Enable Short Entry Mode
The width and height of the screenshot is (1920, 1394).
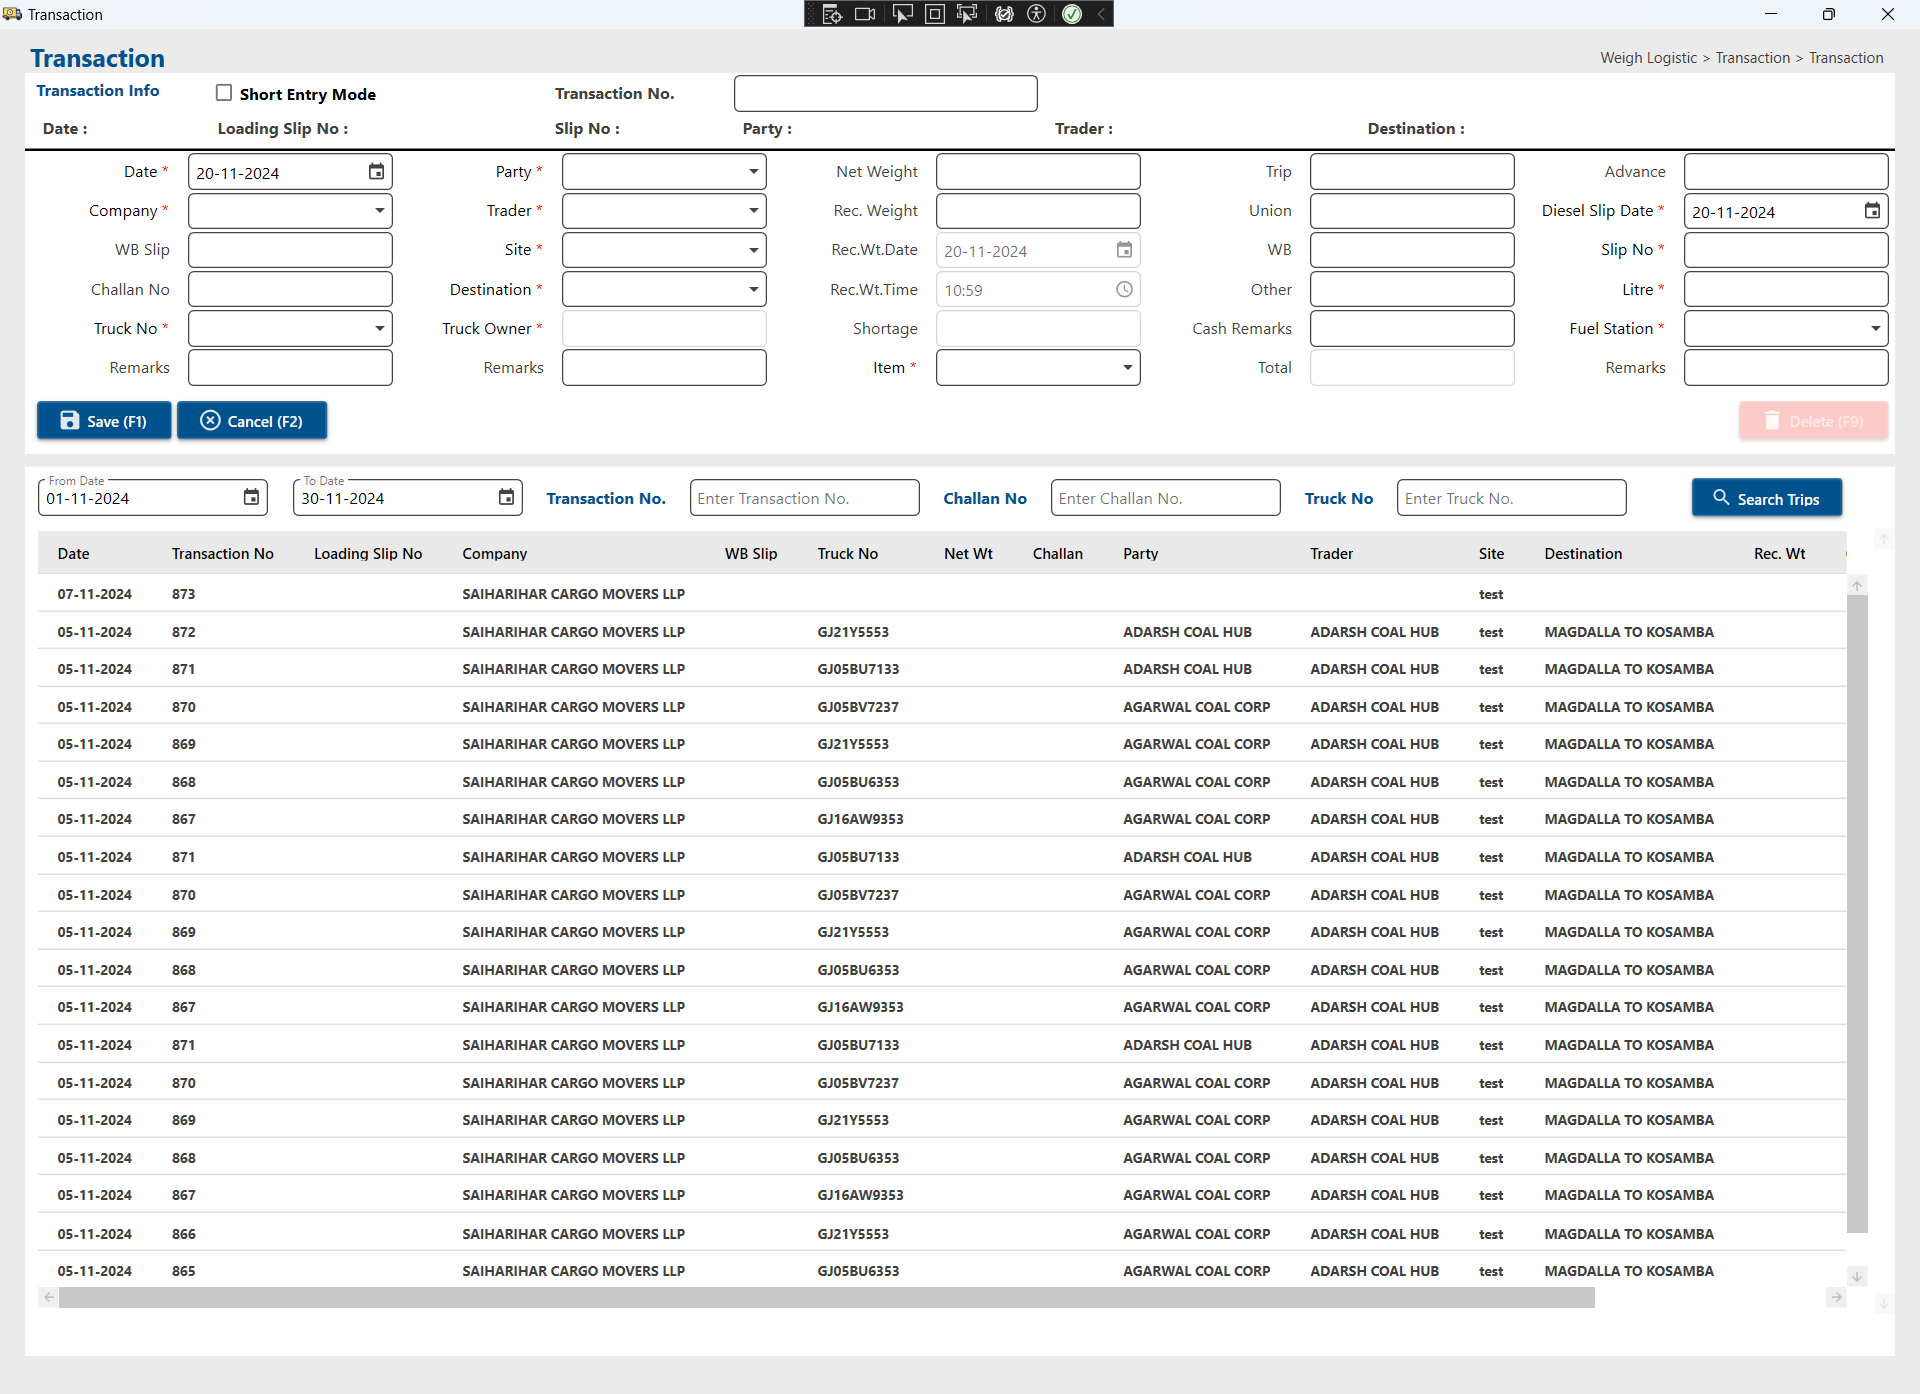pos(224,92)
